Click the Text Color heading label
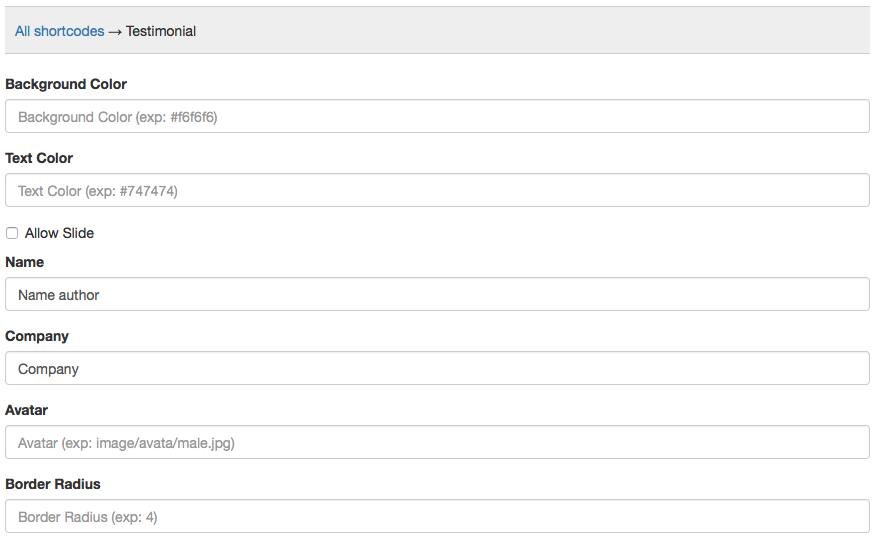Image resolution: width=877 pixels, height=551 pixels. (x=39, y=158)
